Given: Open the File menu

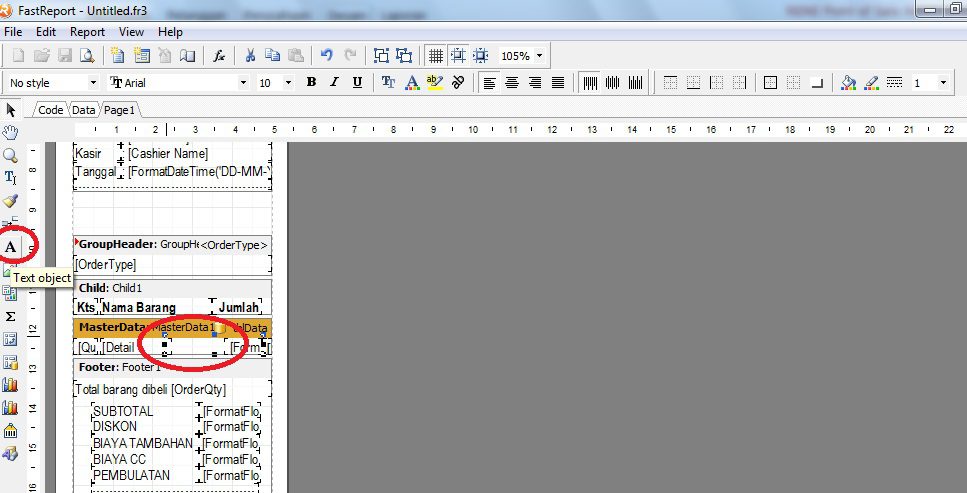Looking at the screenshot, I should [x=13, y=32].
